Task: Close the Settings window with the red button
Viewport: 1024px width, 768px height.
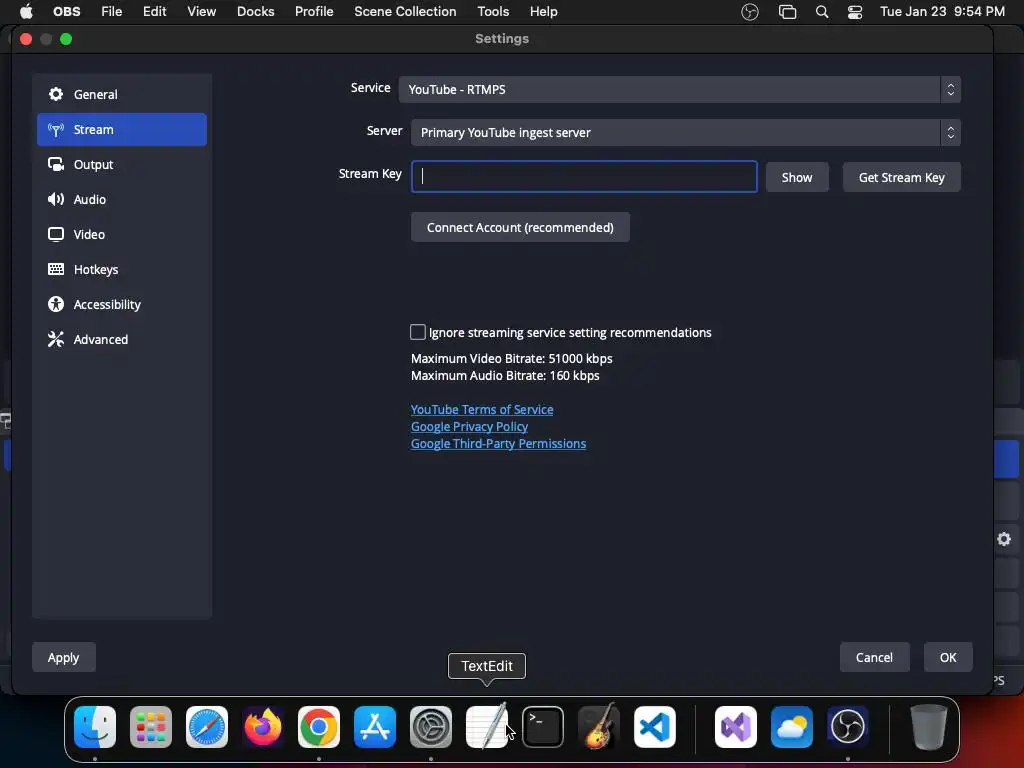Action: (x=26, y=39)
